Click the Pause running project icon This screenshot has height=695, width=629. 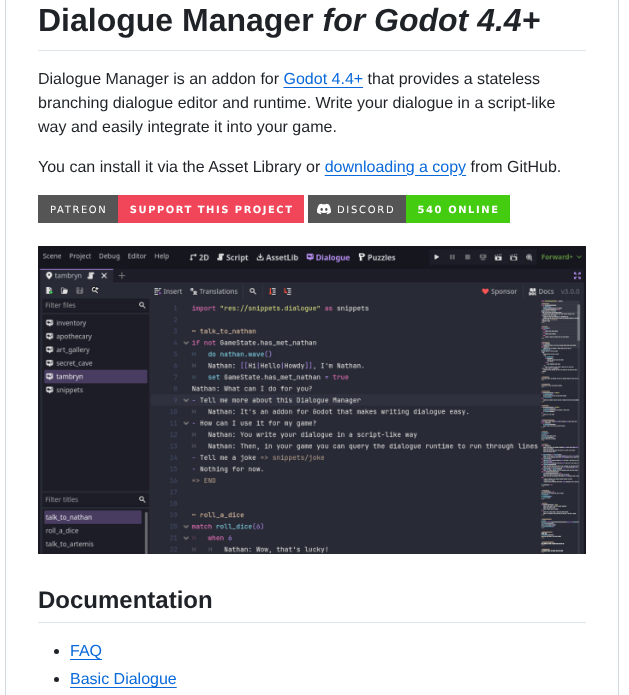tap(452, 257)
